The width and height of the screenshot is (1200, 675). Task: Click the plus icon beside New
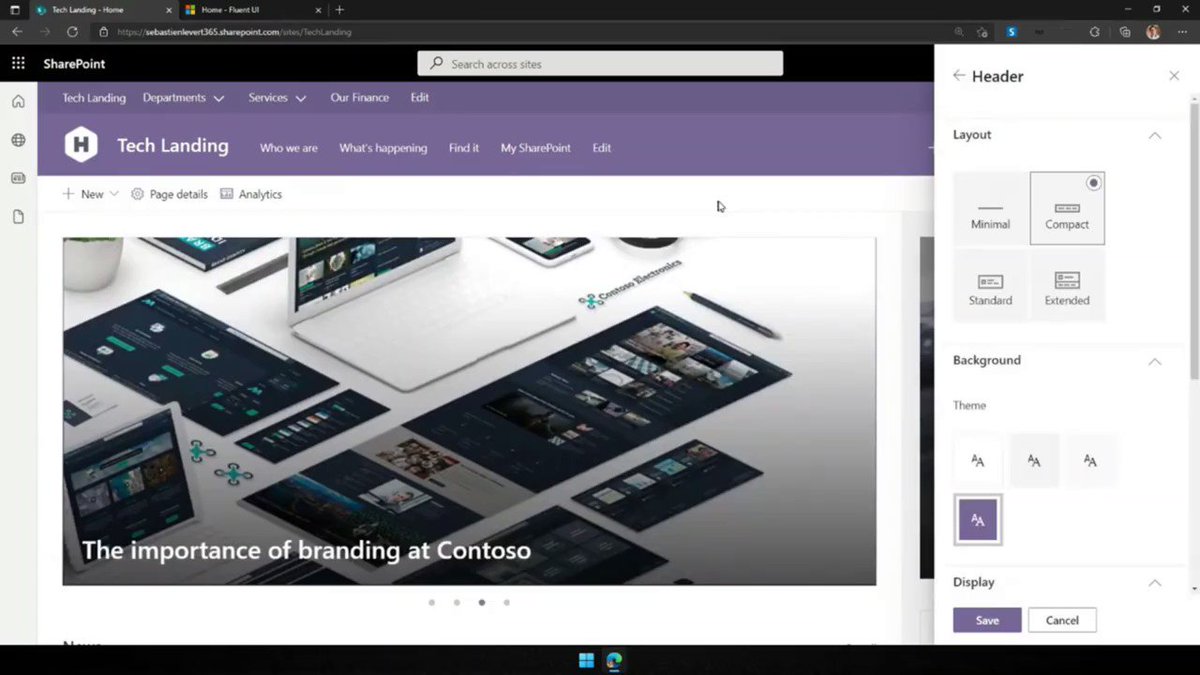click(68, 194)
